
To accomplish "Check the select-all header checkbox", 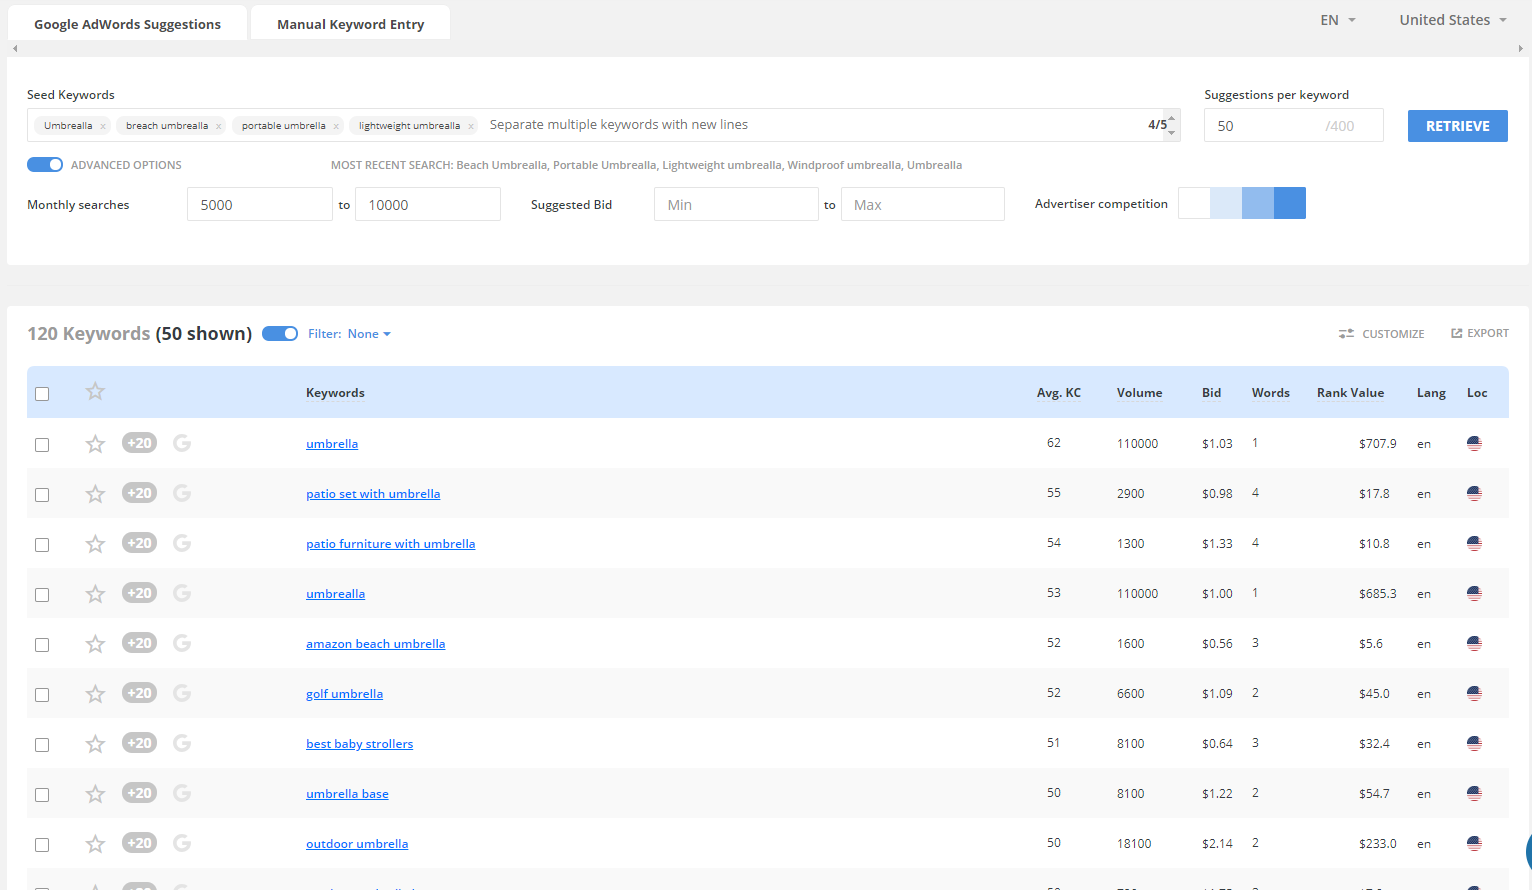I will coord(42,394).
